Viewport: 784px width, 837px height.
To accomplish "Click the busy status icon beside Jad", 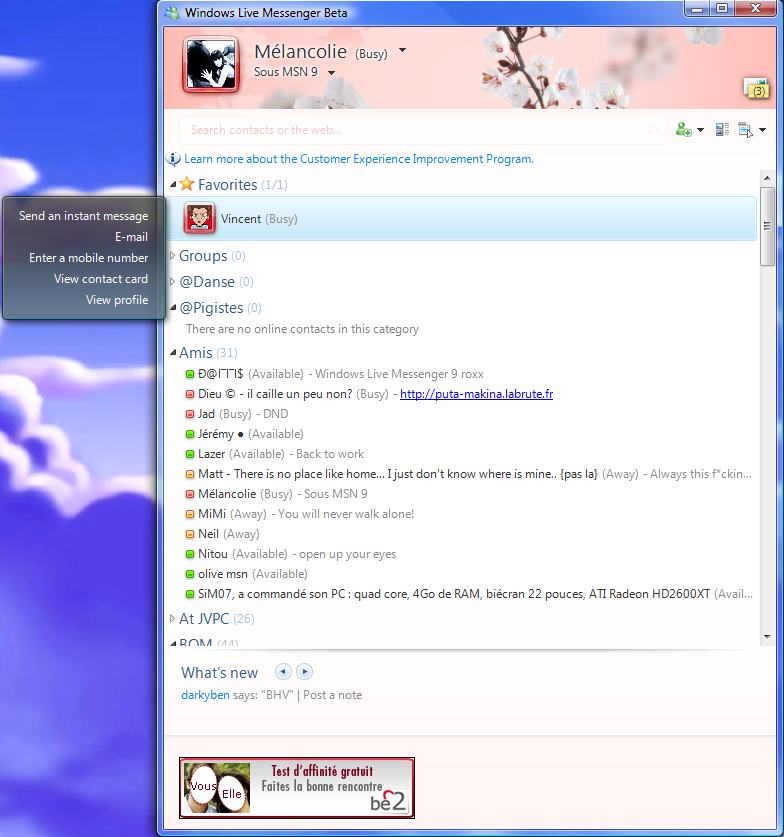I will [x=189, y=414].
